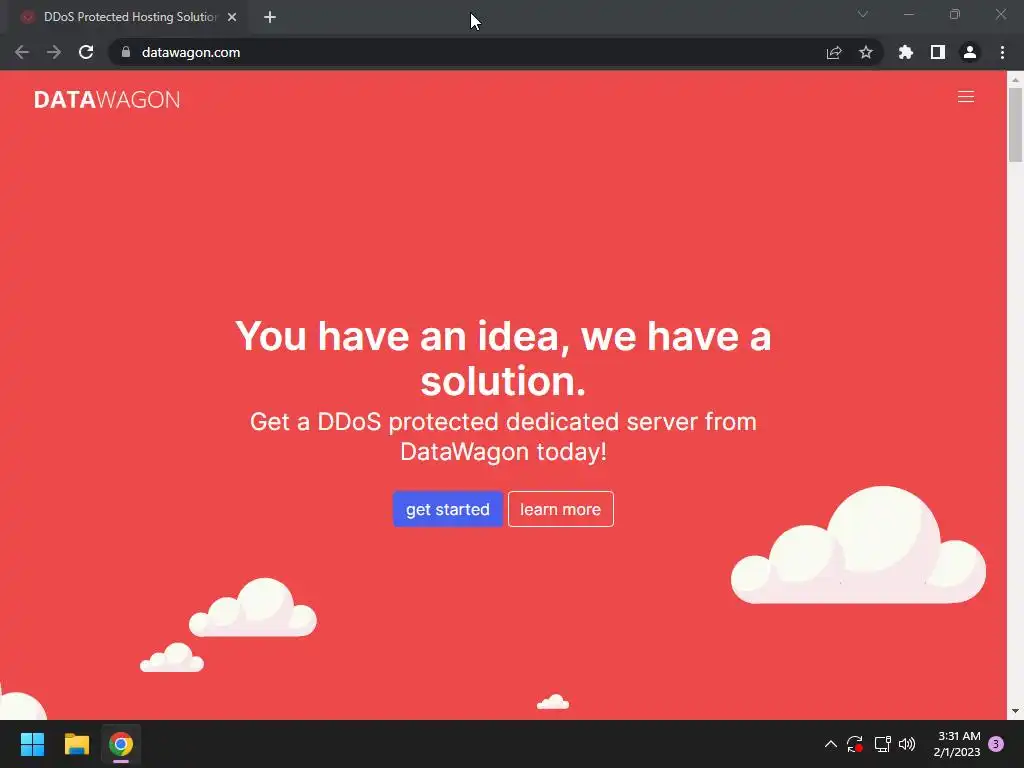1024x768 pixels.
Task: Click the learn more button
Action: pyautogui.click(x=560, y=509)
